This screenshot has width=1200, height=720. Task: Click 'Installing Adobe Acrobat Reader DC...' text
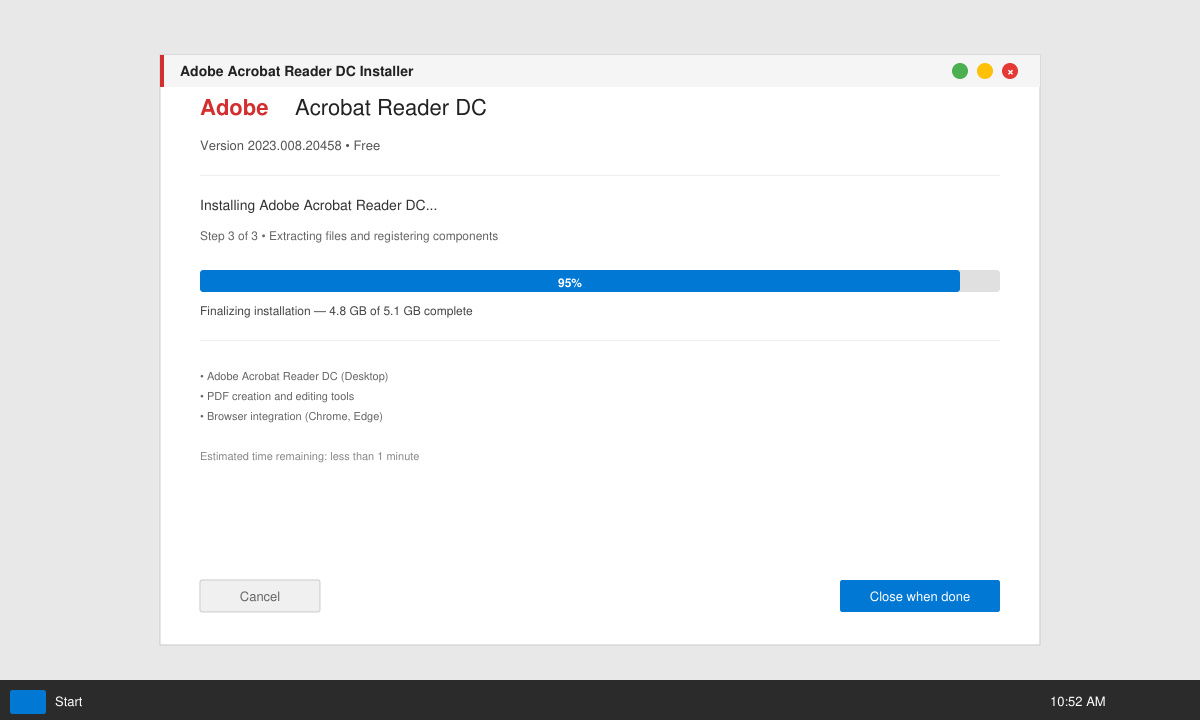tap(319, 205)
